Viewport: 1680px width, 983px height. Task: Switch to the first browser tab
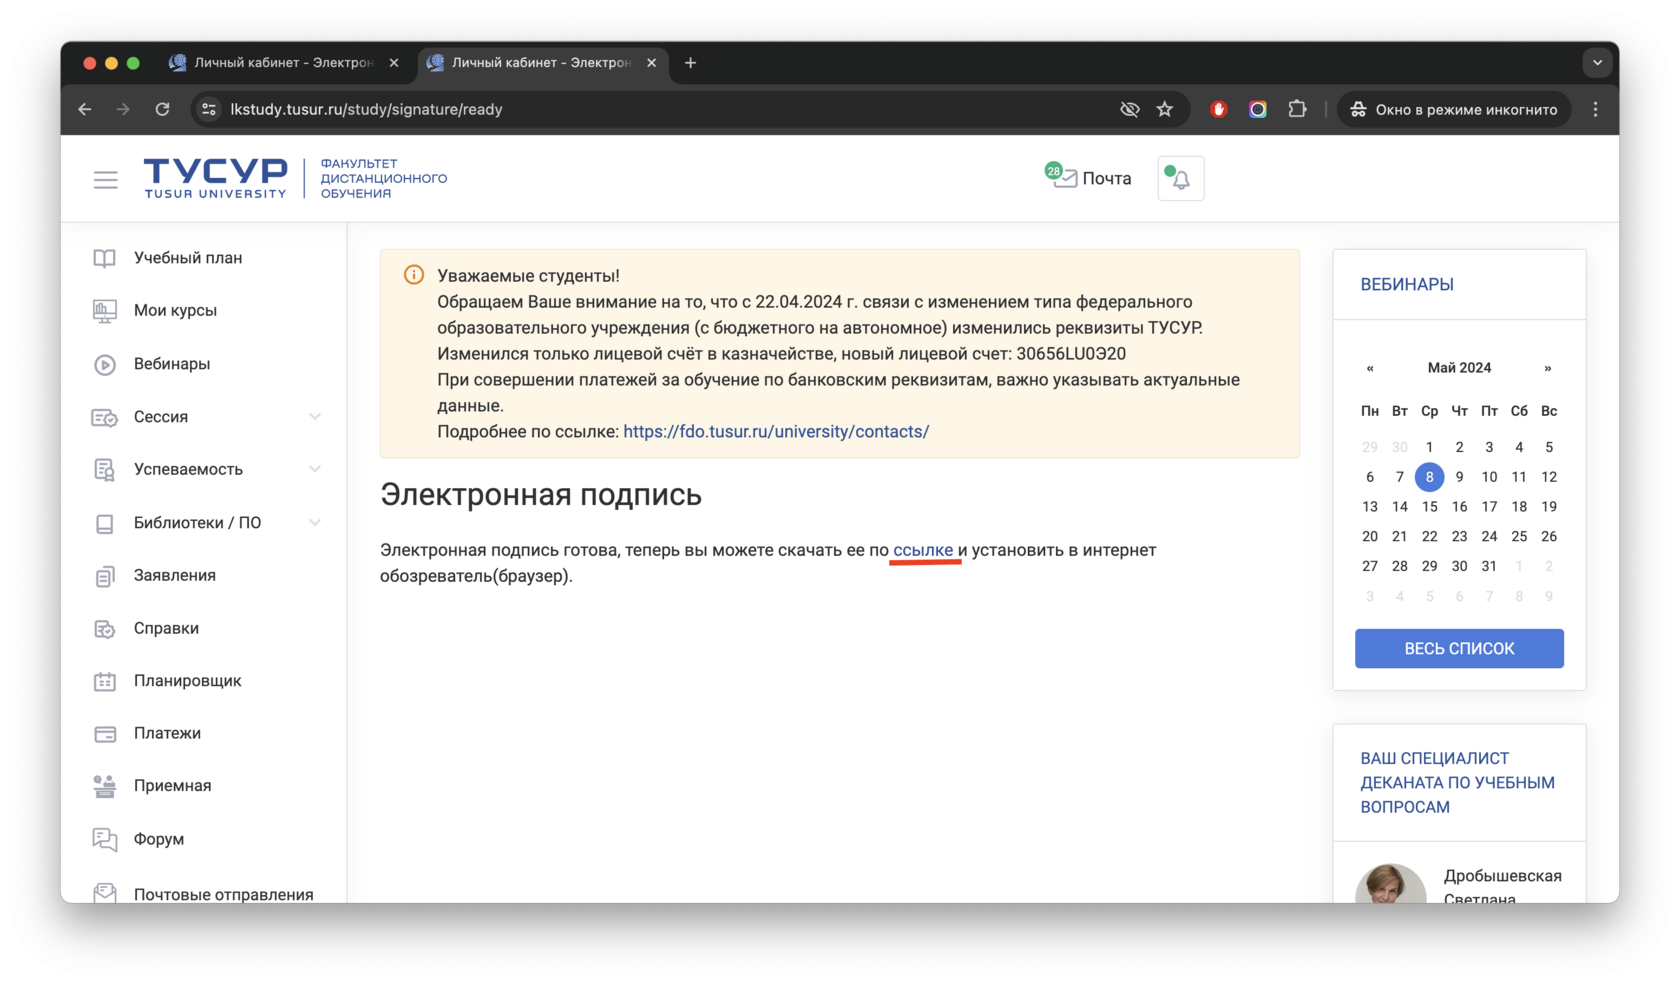[x=284, y=62]
